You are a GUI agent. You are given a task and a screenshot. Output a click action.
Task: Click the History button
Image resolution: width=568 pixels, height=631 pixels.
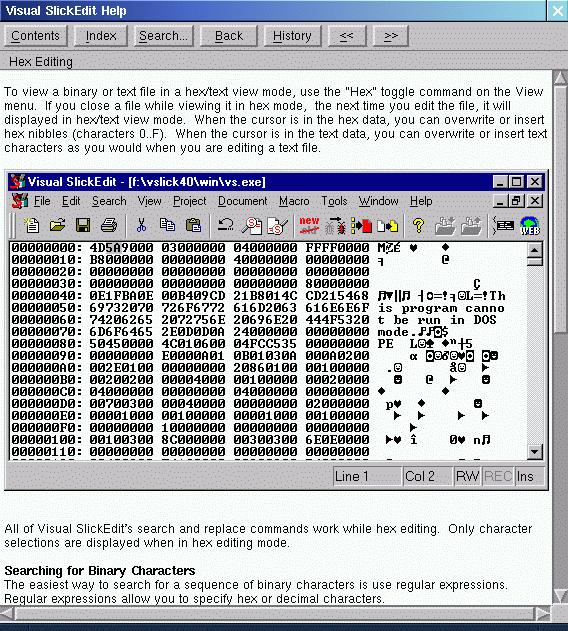tap(292, 36)
